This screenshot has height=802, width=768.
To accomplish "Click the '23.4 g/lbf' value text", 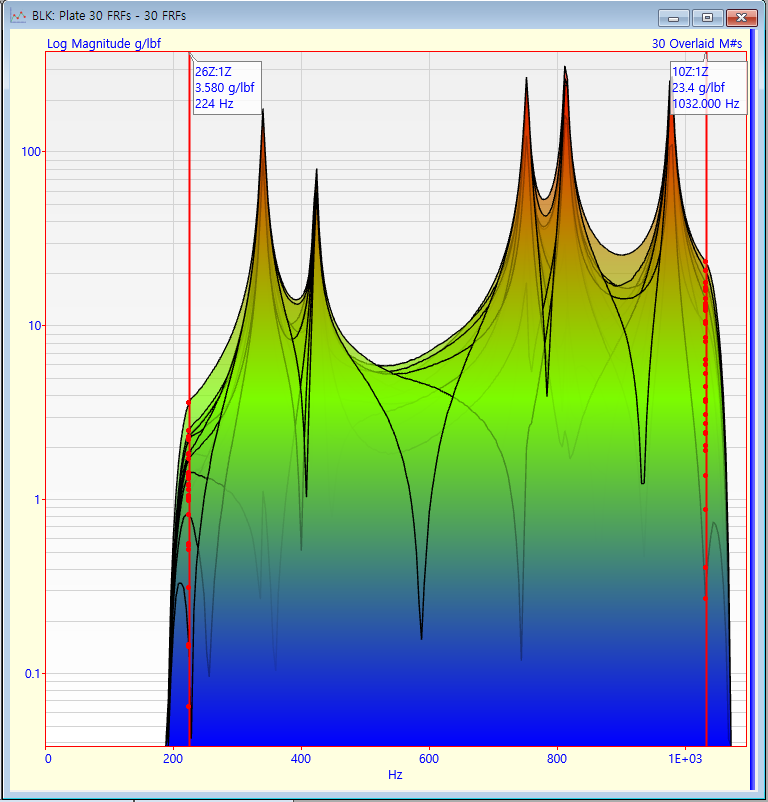I will 698,88.
